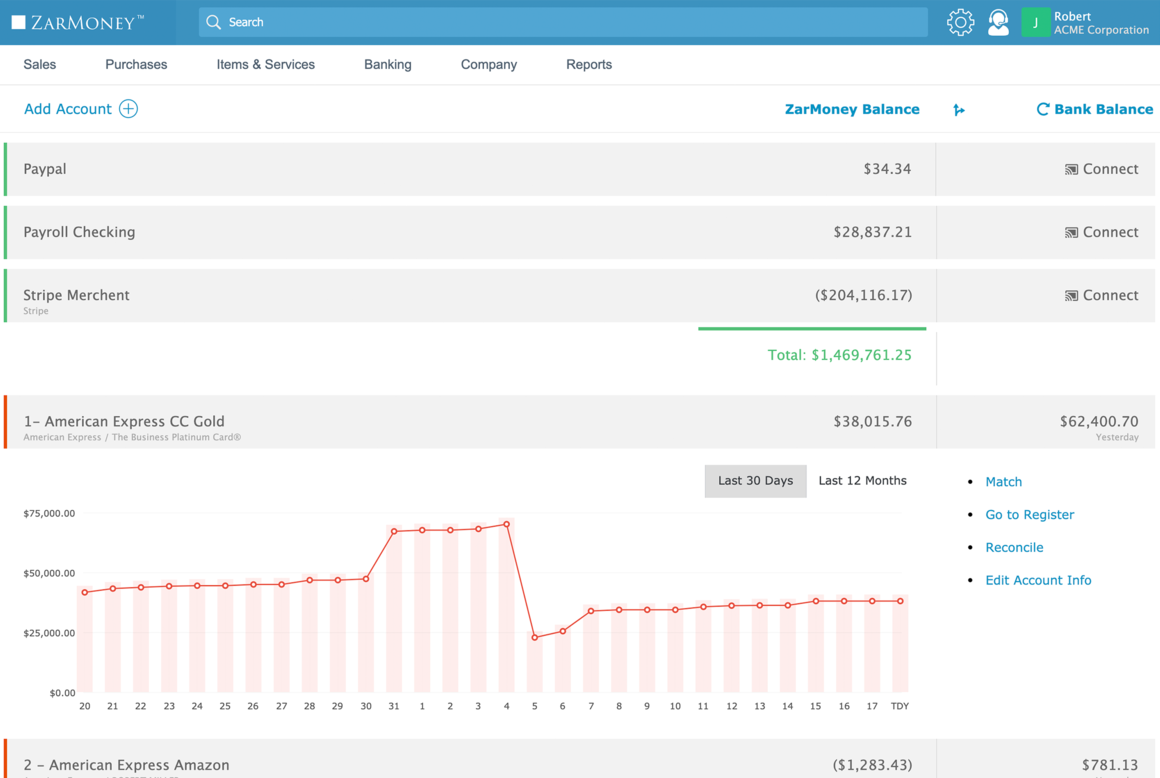
Task: Focus the Search input field
Action: [563, 22]
